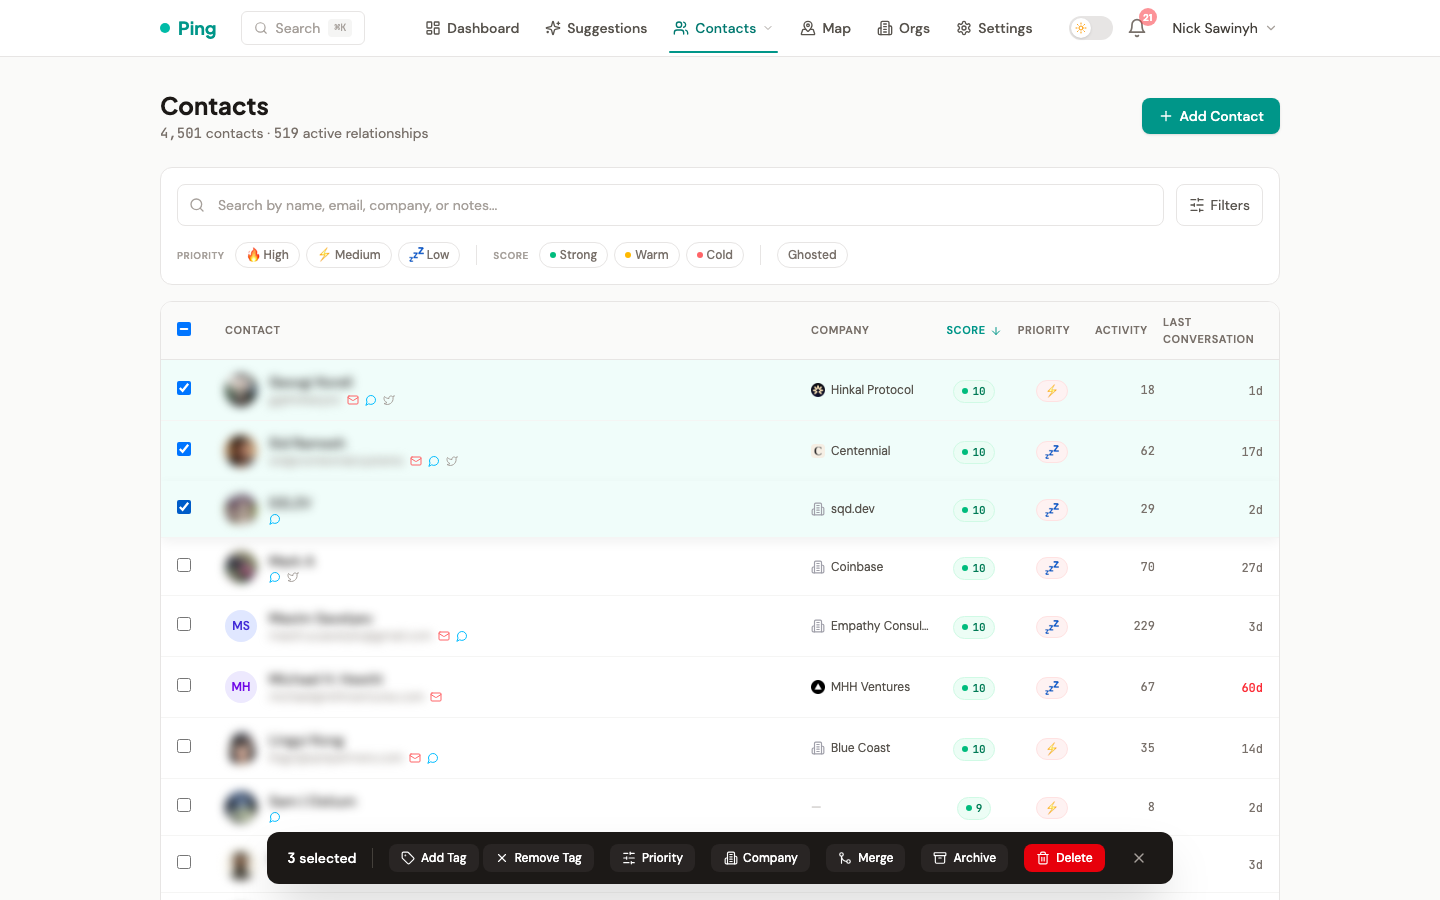Open the Priority bulk action menu
Screen dimensions: 1440x900
pyautogui.click(x=652, y=858)
